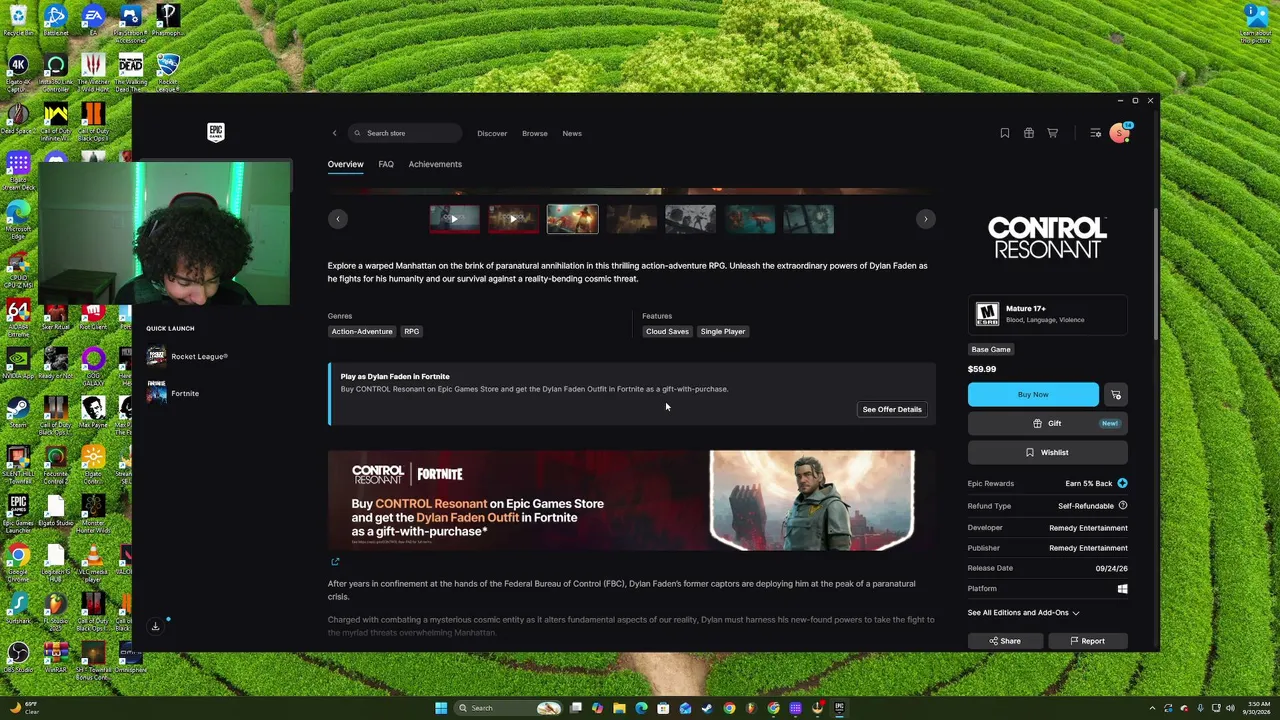Open the News page
This screenshot has width=1280, height=720.
click(x=572, y=133)
